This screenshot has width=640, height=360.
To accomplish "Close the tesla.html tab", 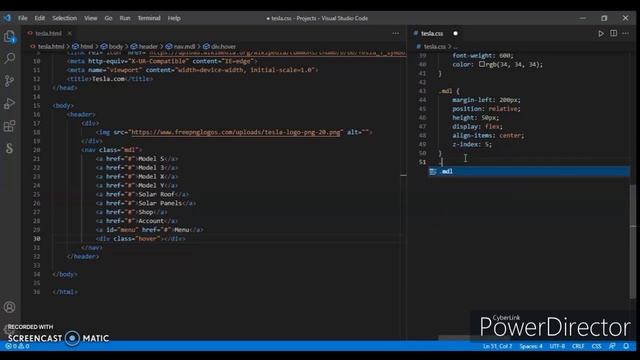I will pyautogui.click(x=70, y=33).
